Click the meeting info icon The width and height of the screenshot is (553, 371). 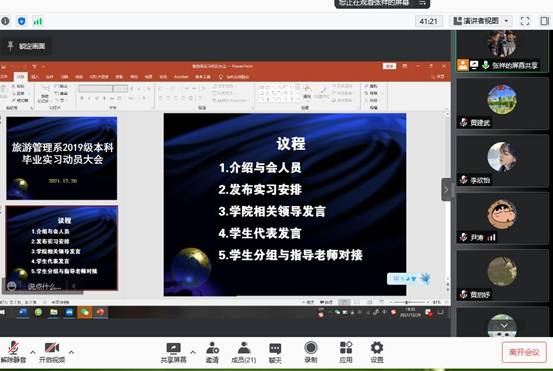pyautogui.click(x=5, y=21)
